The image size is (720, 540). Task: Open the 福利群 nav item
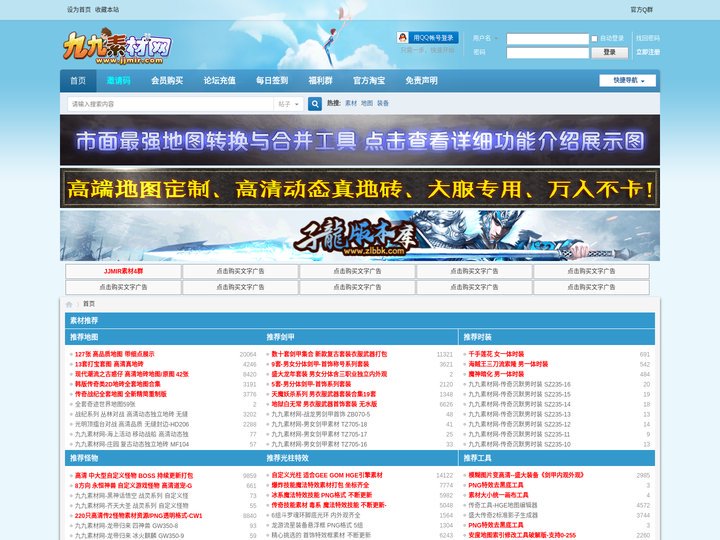click(321, 80)
